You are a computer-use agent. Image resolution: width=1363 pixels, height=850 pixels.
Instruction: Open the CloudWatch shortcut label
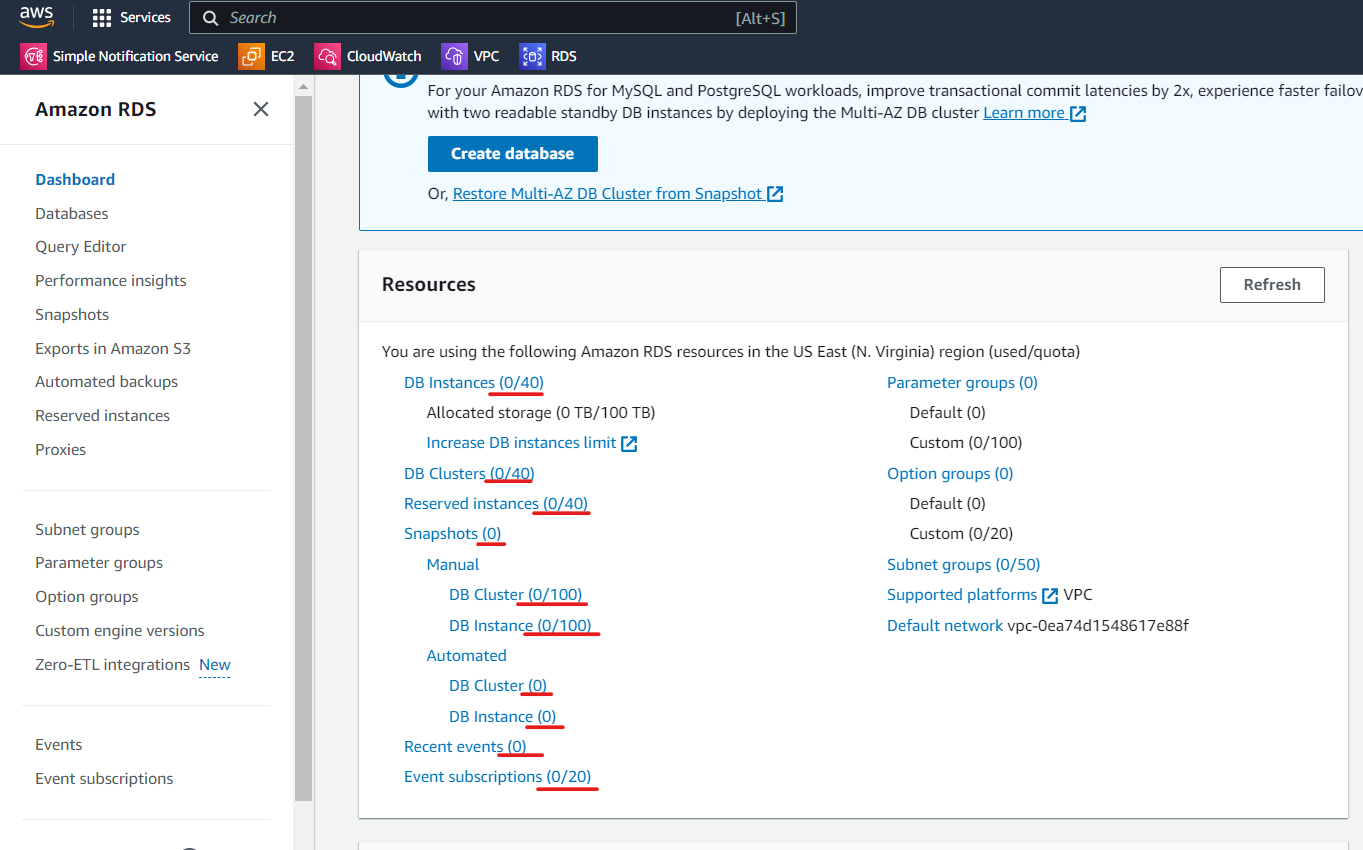click(384, 56)
